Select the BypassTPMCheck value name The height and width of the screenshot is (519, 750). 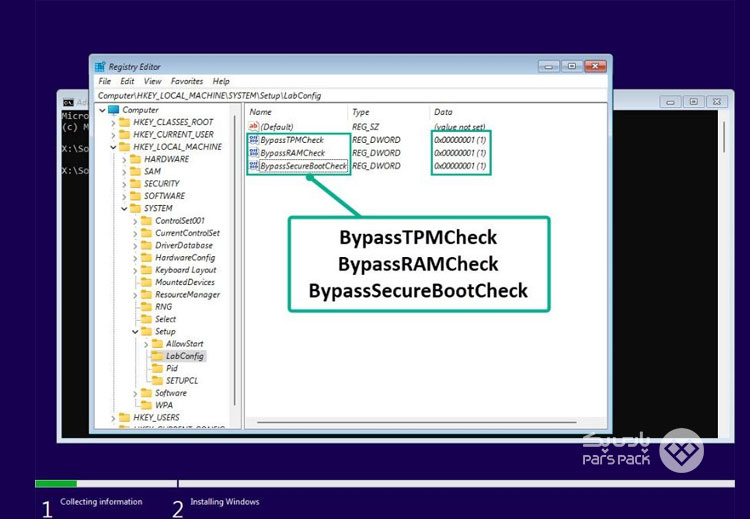tap(292, 140)
